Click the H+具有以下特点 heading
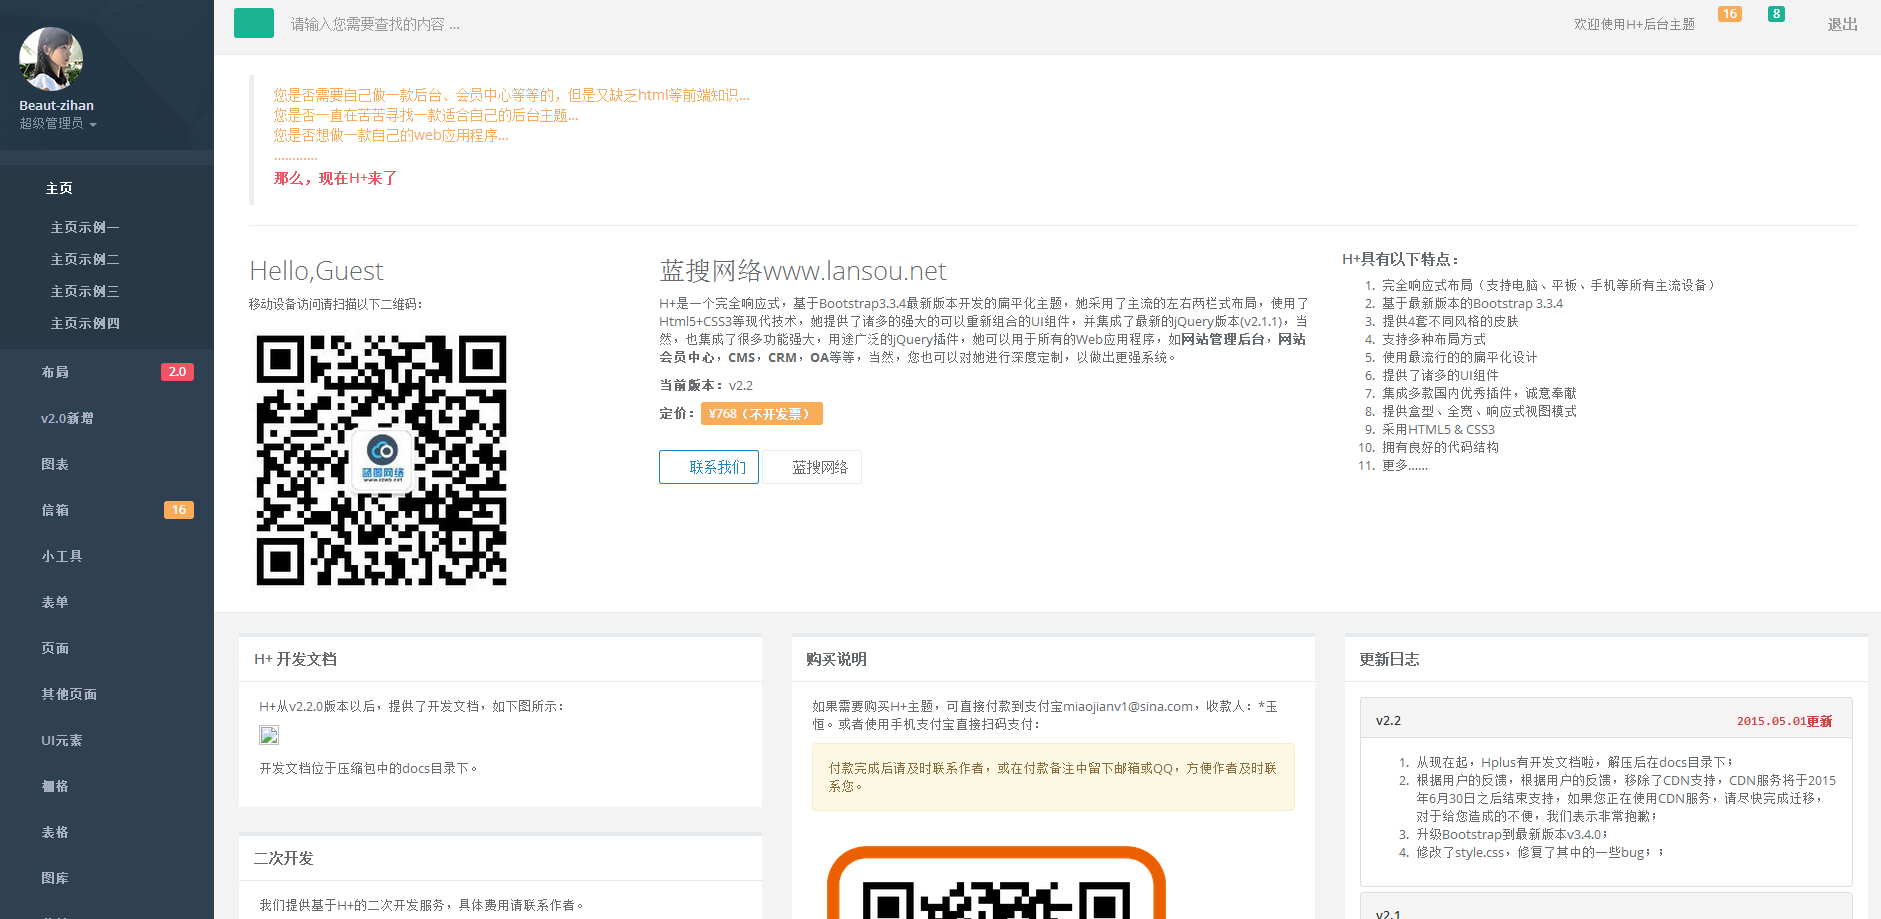The height and width of the screenshot is (919, 1881). [1400, 259]
